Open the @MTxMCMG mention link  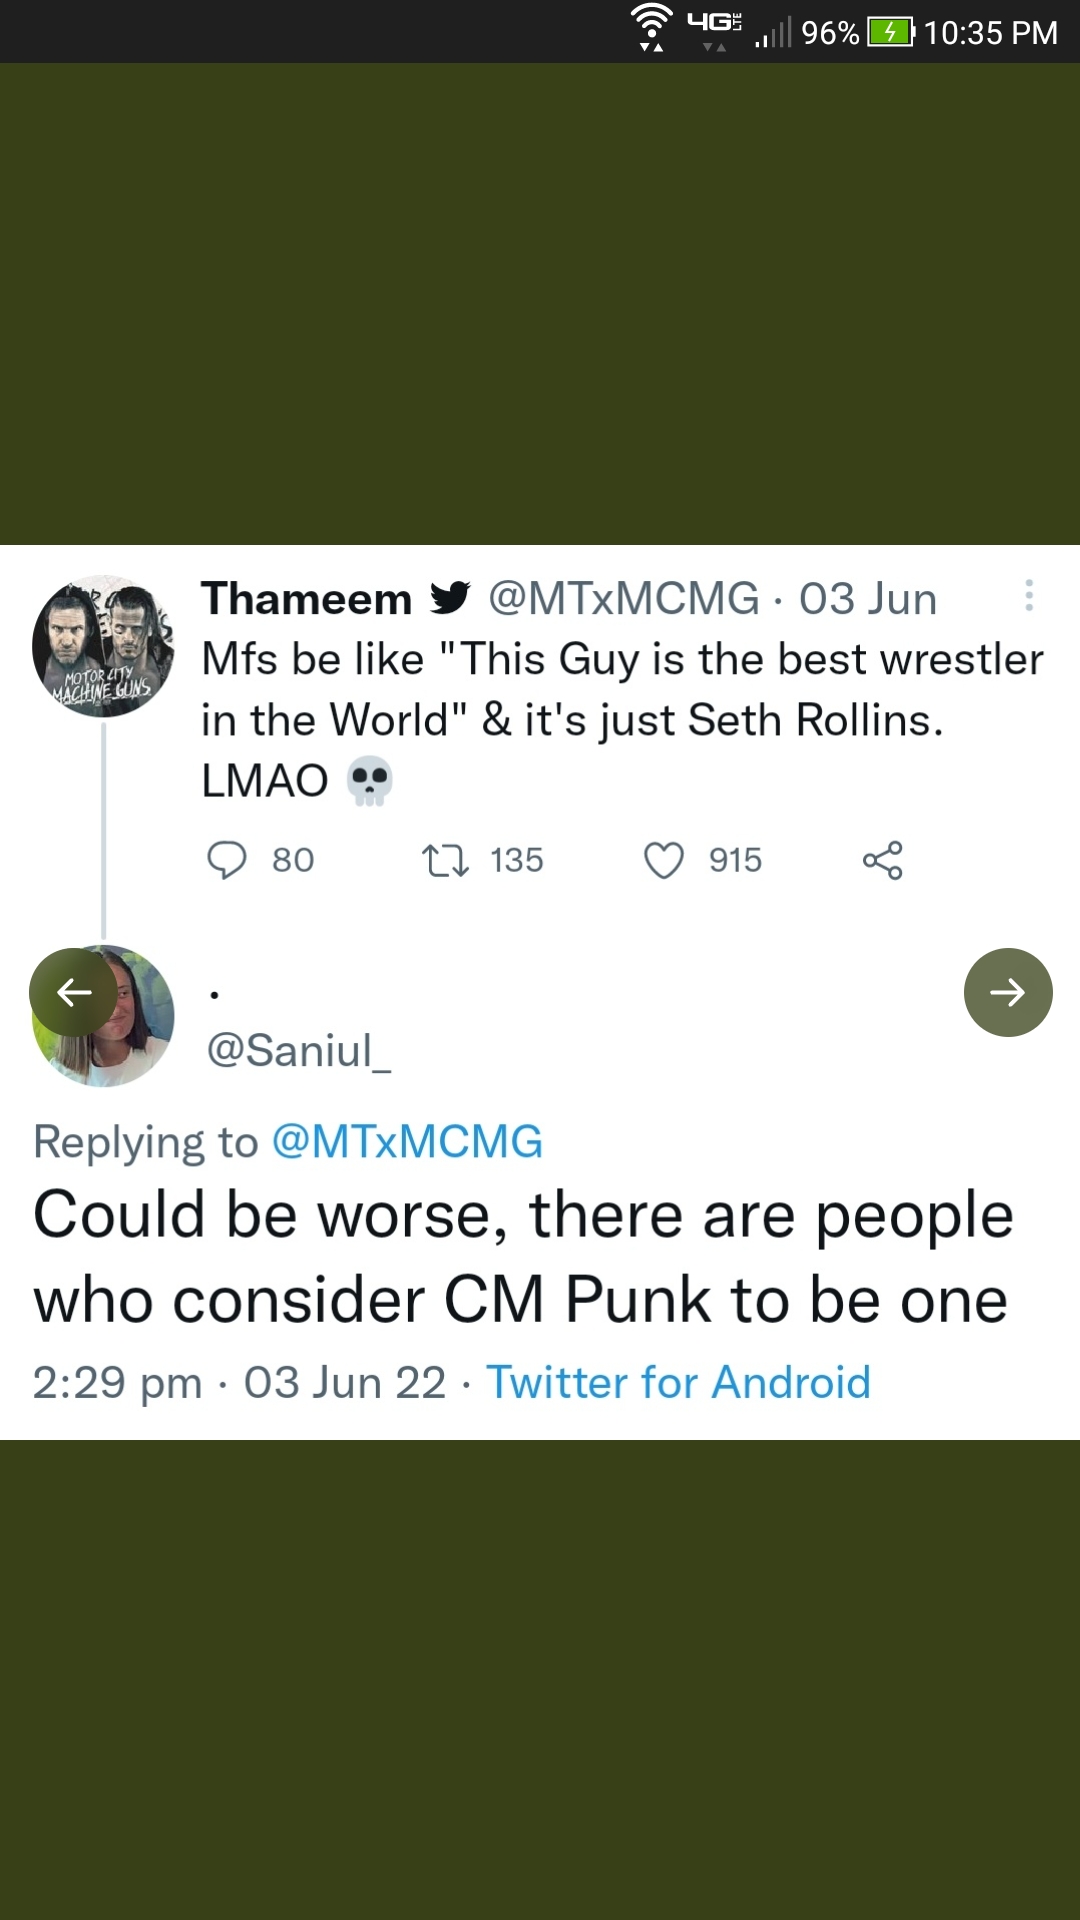coord(407,1142)
